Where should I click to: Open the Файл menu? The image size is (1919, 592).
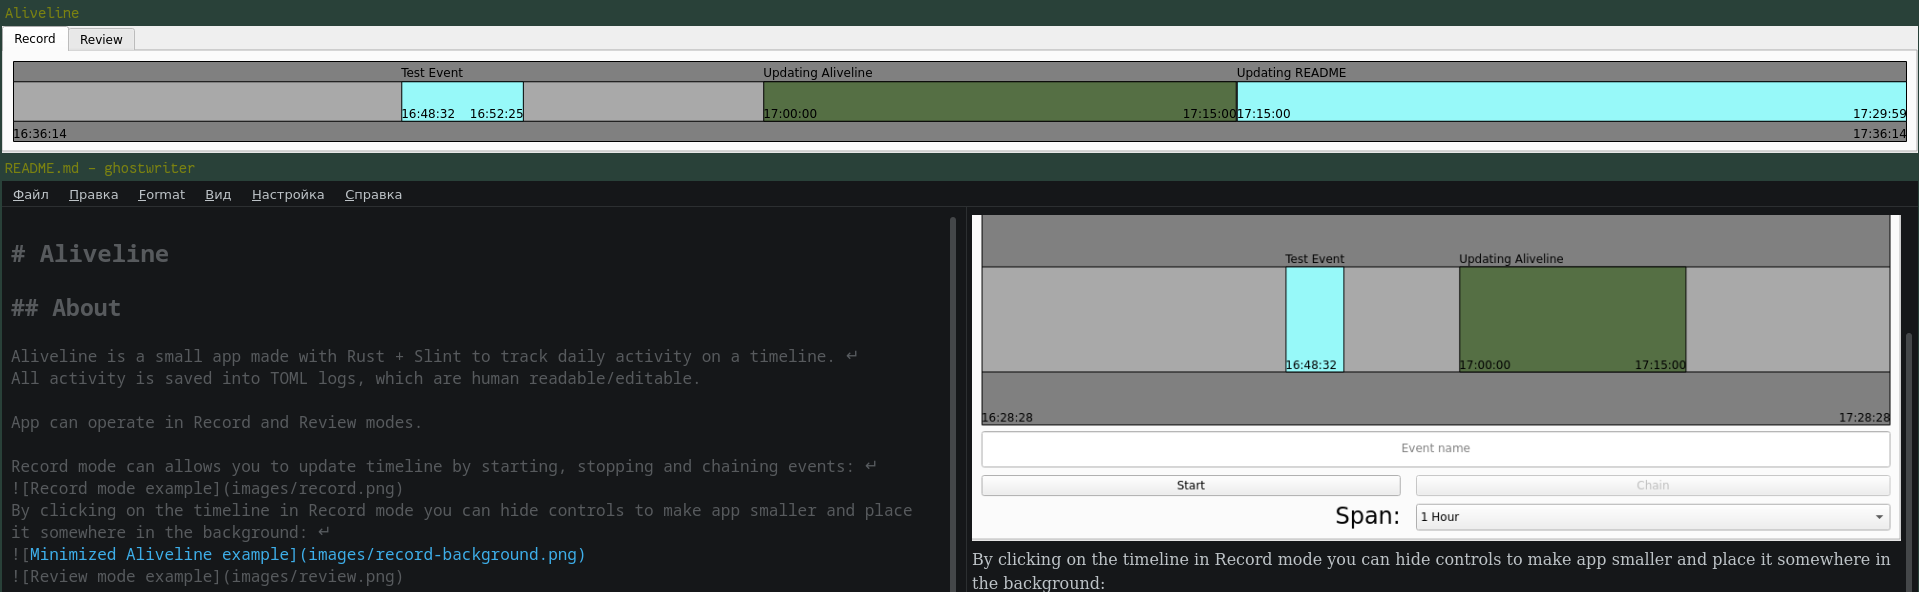pos(31,195)
